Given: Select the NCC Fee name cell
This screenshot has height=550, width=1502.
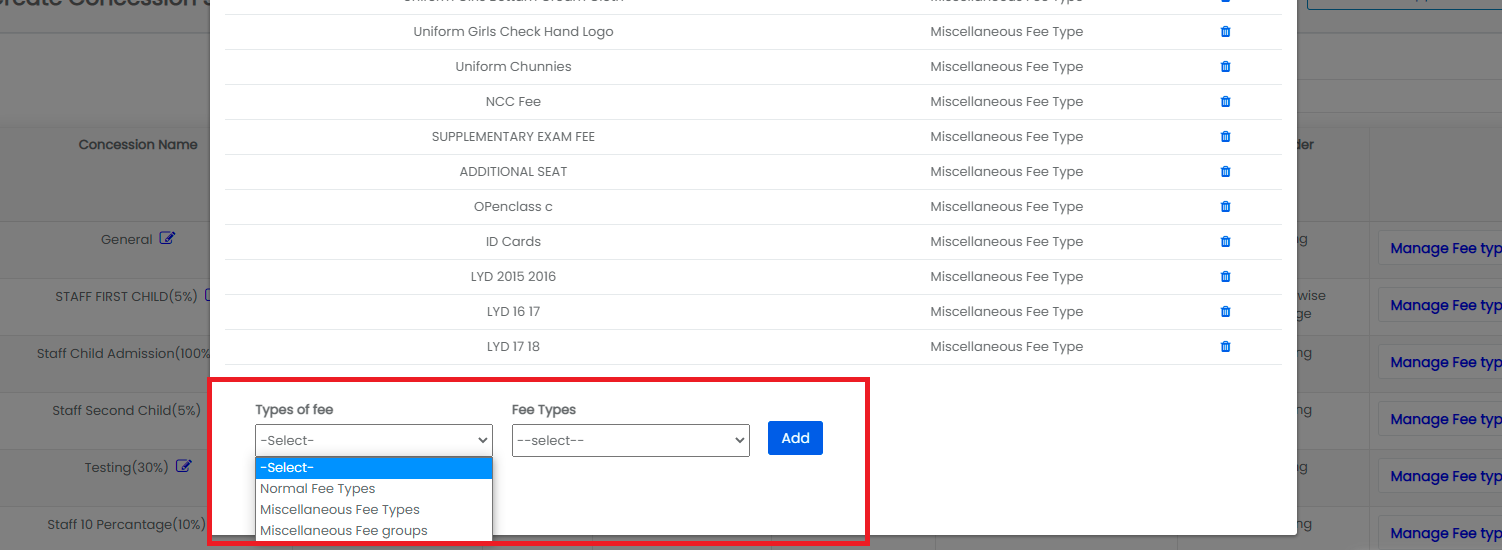Looking at the screenshot, I should click(x=513, y=102).
